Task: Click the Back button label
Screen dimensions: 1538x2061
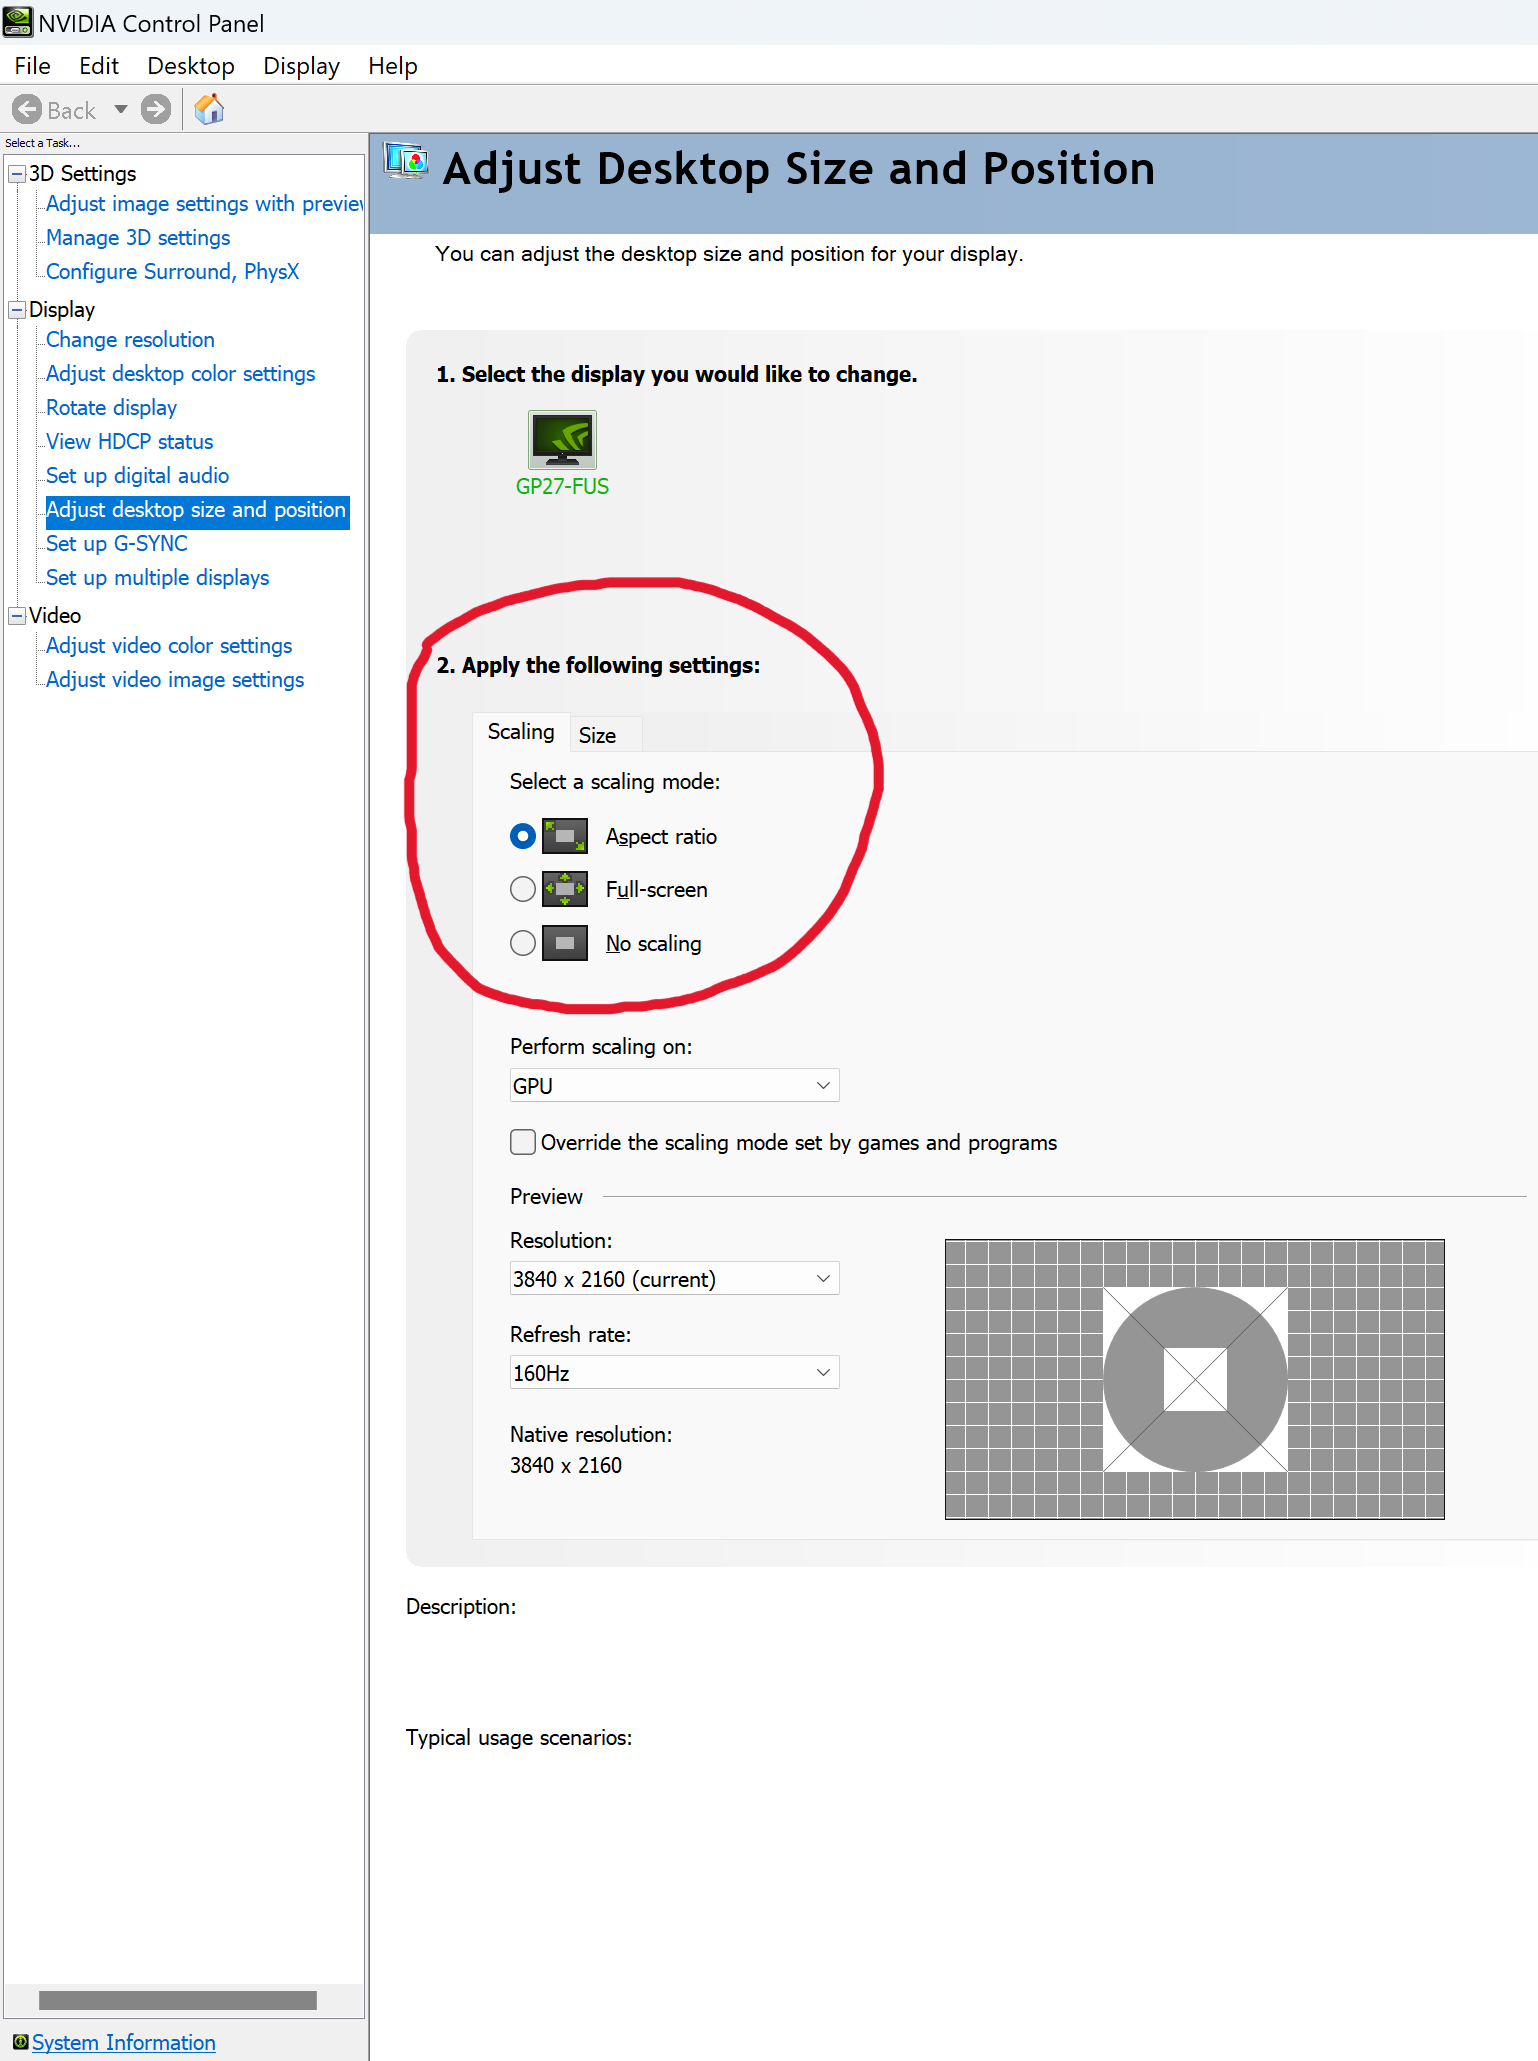Action: 72,110
